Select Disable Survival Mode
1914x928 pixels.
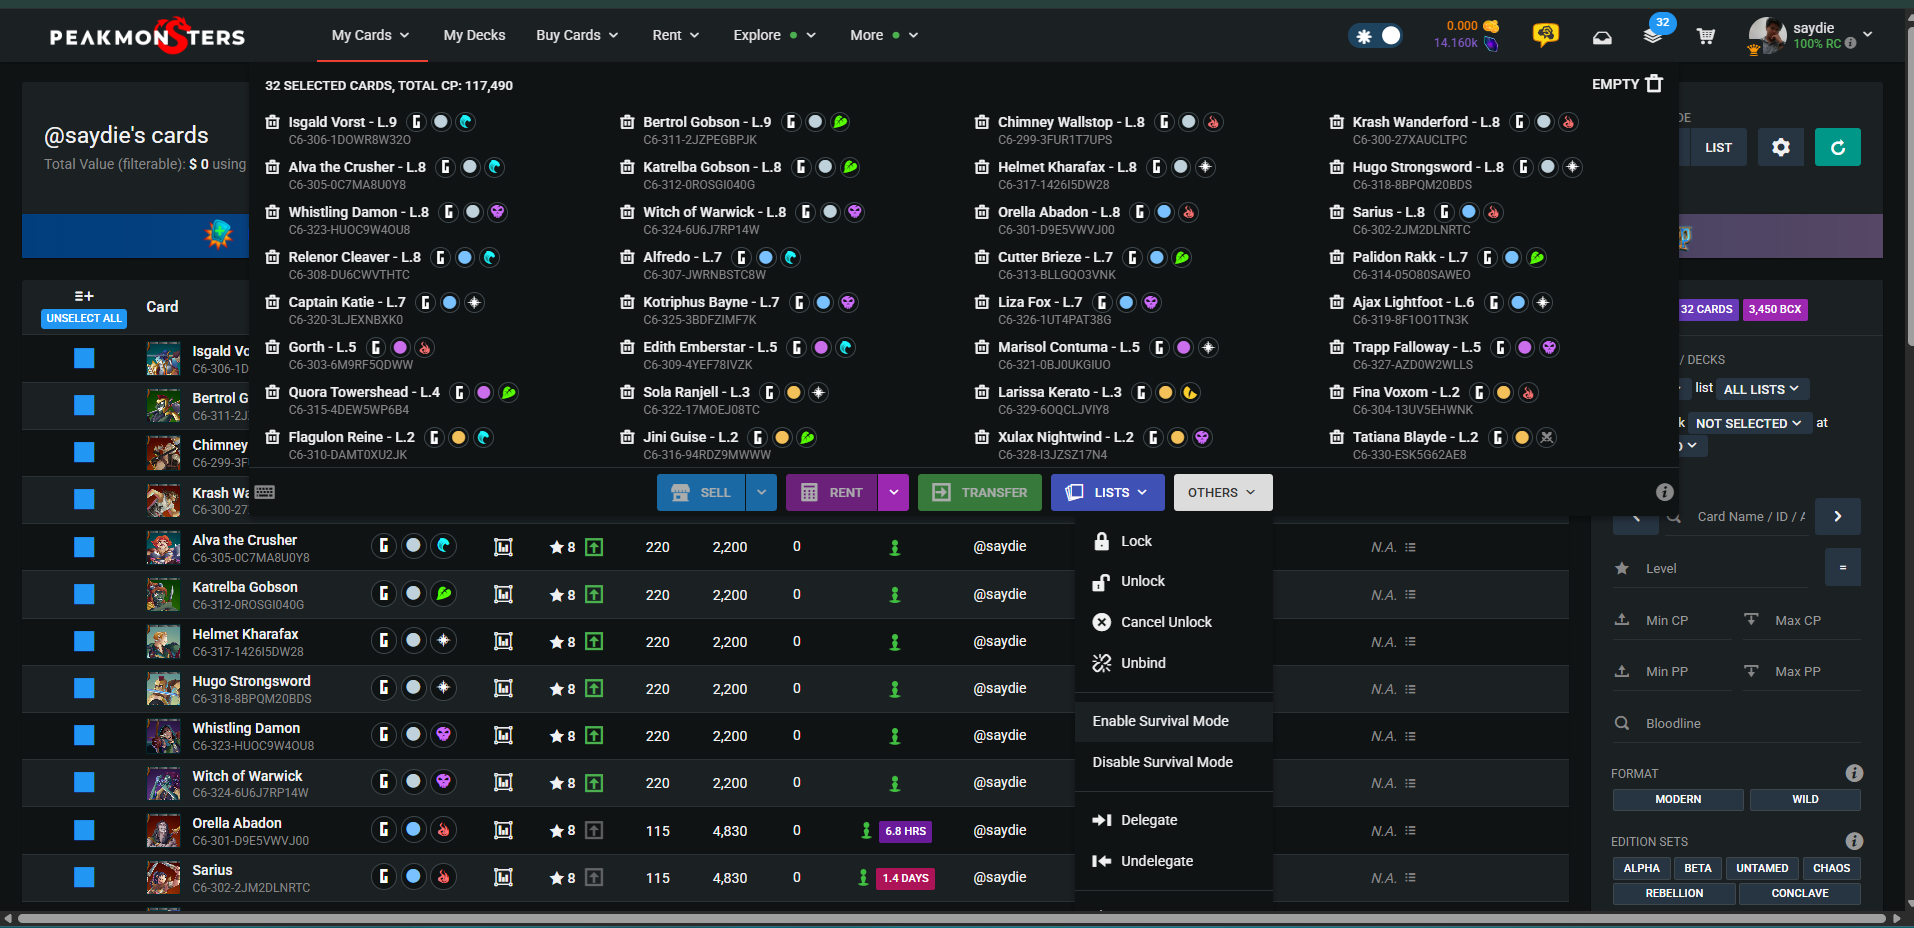pos(1173,762)
